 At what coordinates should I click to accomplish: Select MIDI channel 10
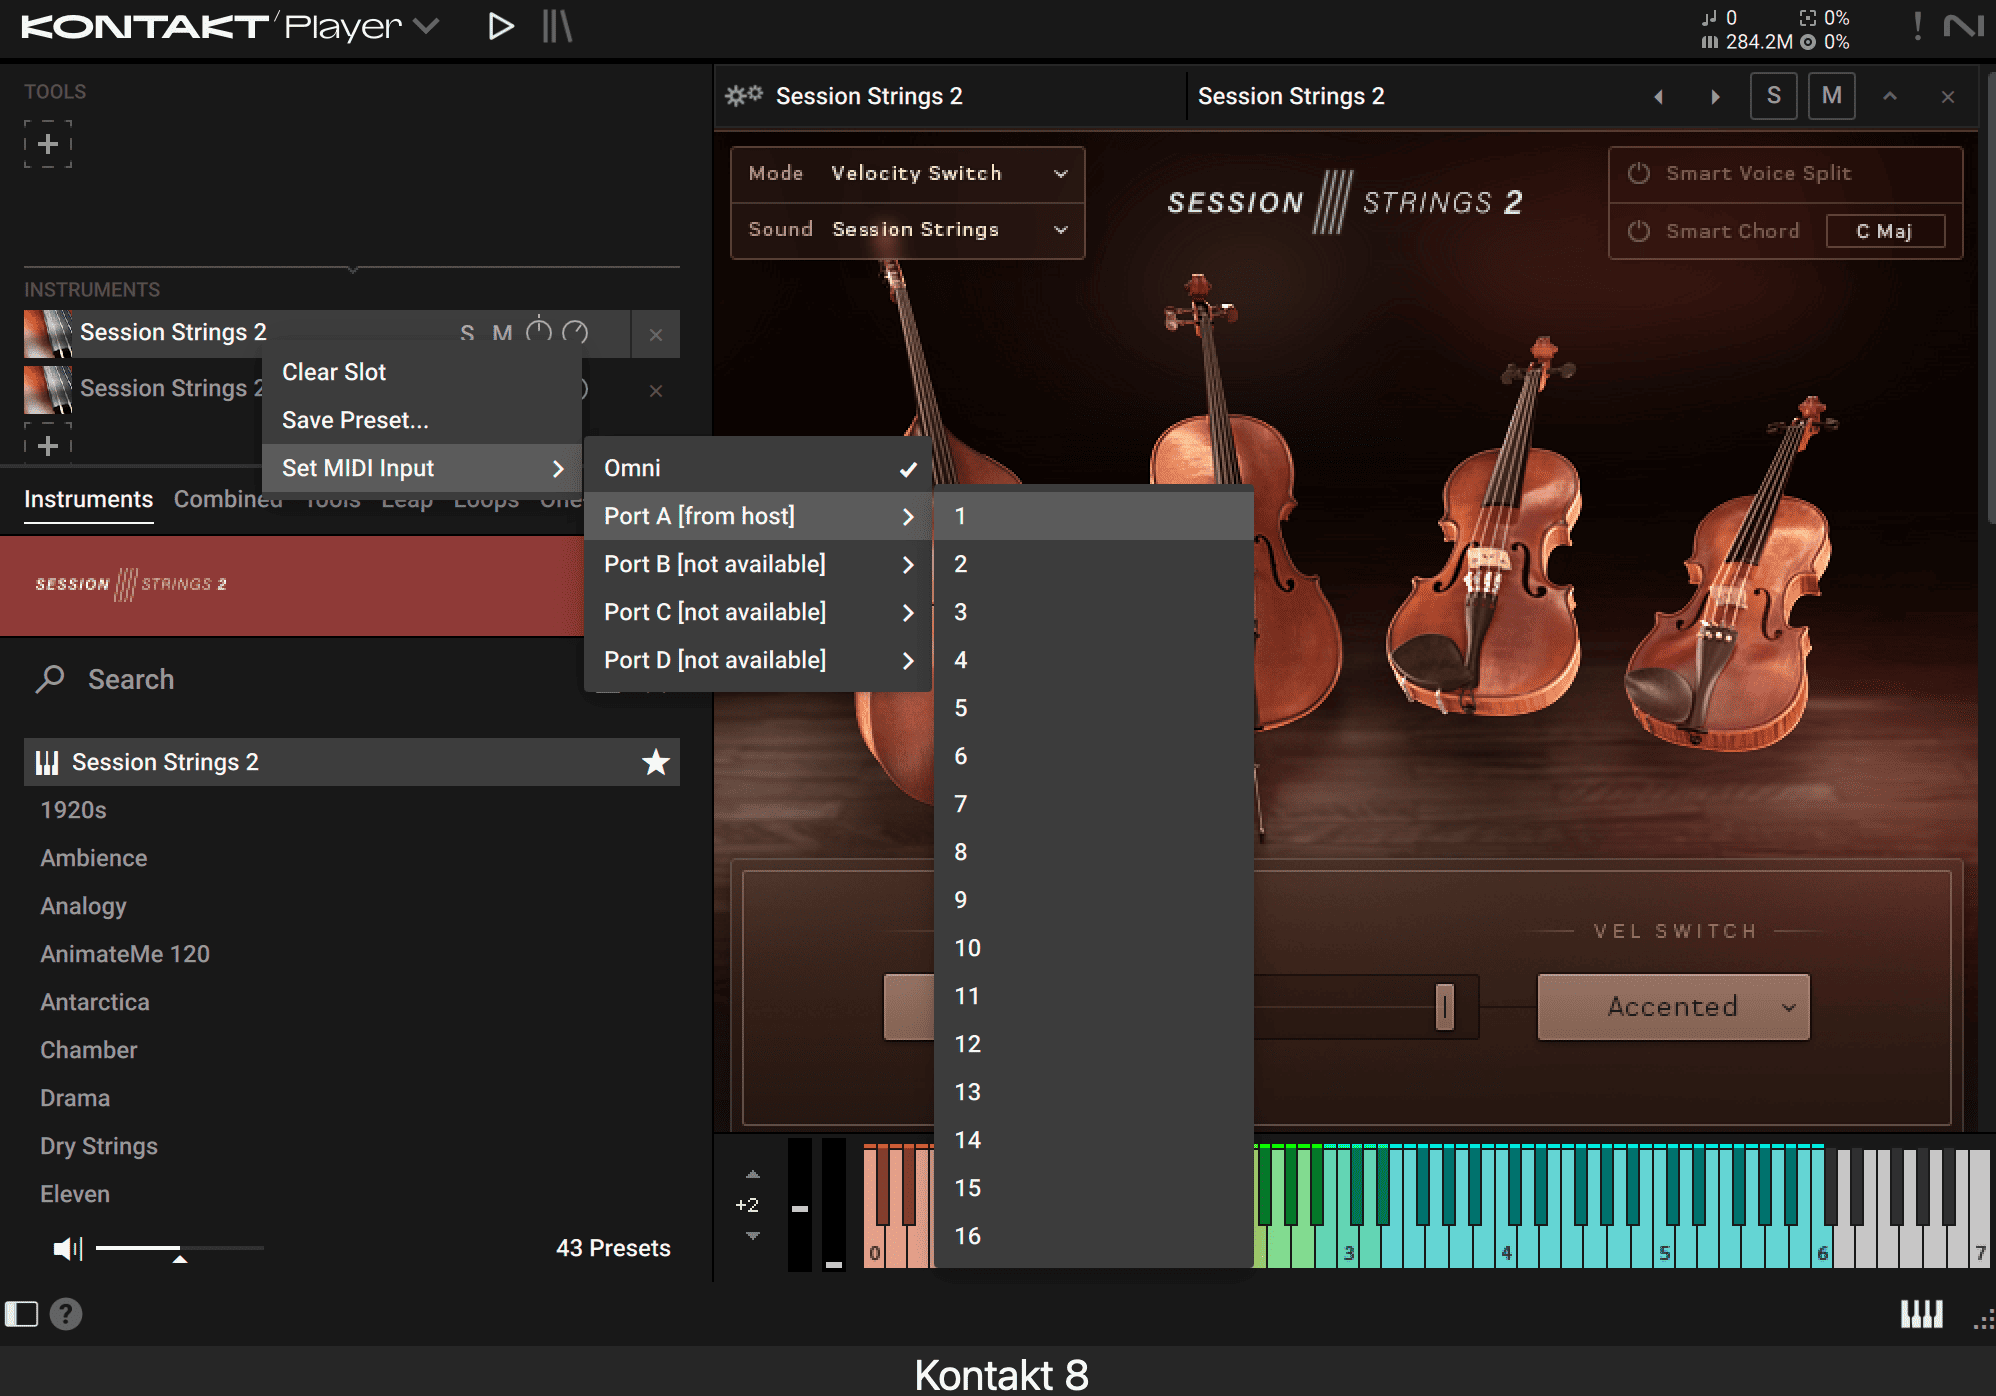(1094, 948)
